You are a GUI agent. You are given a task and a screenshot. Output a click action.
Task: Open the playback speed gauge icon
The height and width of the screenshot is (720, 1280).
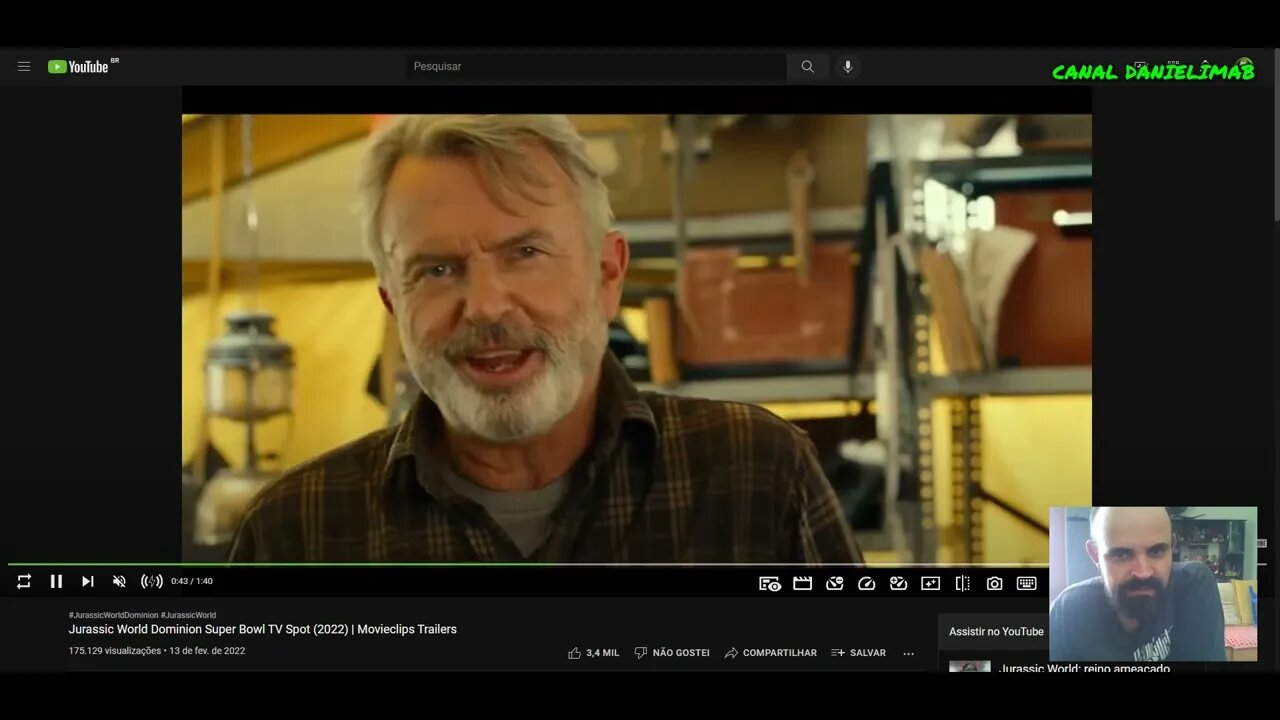click(x=866, y=583)
